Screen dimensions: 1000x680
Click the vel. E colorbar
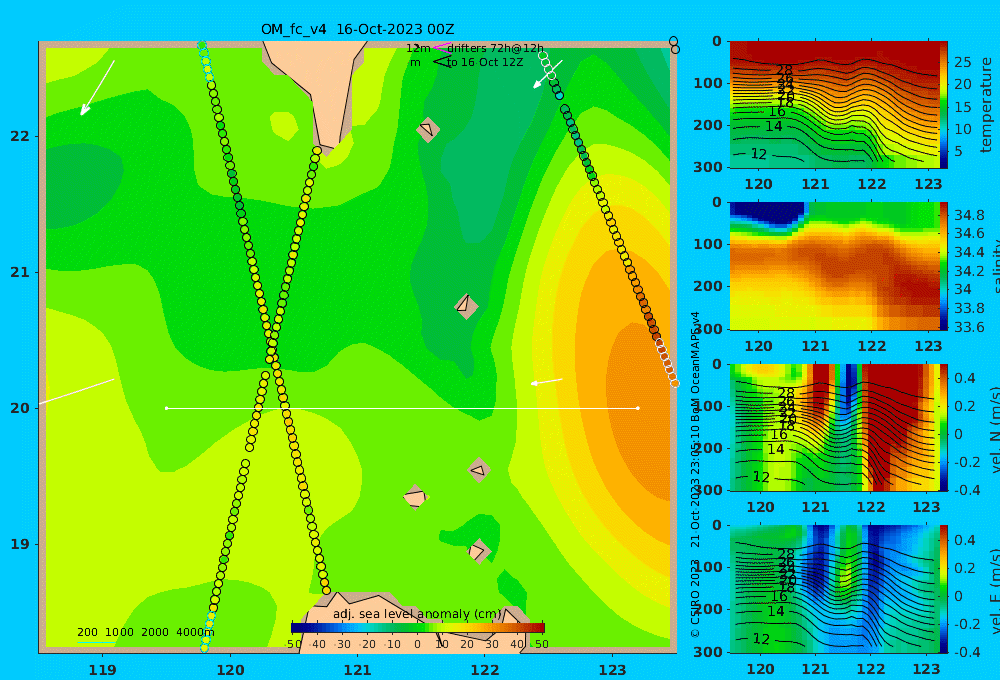pyautogui.click(x=944, y=589)
